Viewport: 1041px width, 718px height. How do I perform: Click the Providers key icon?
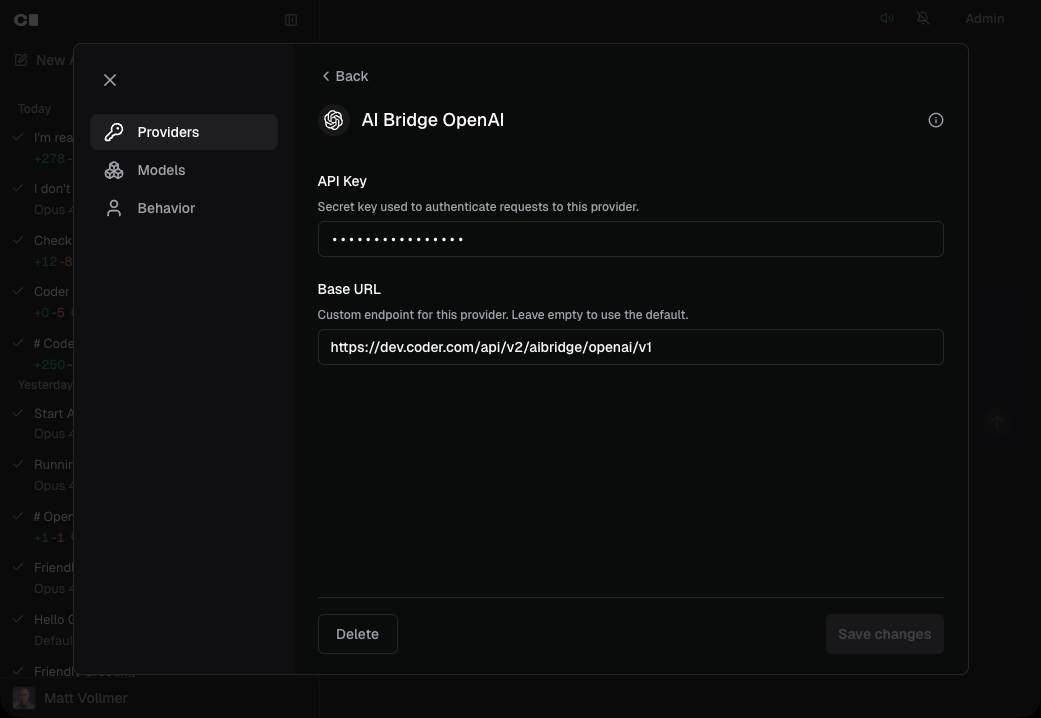(114, 132)
